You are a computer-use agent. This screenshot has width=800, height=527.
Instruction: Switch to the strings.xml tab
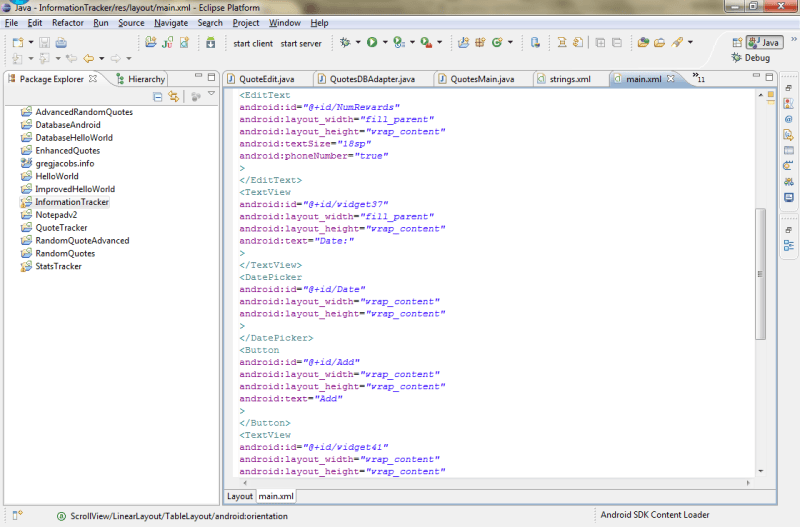click(570, 79)
